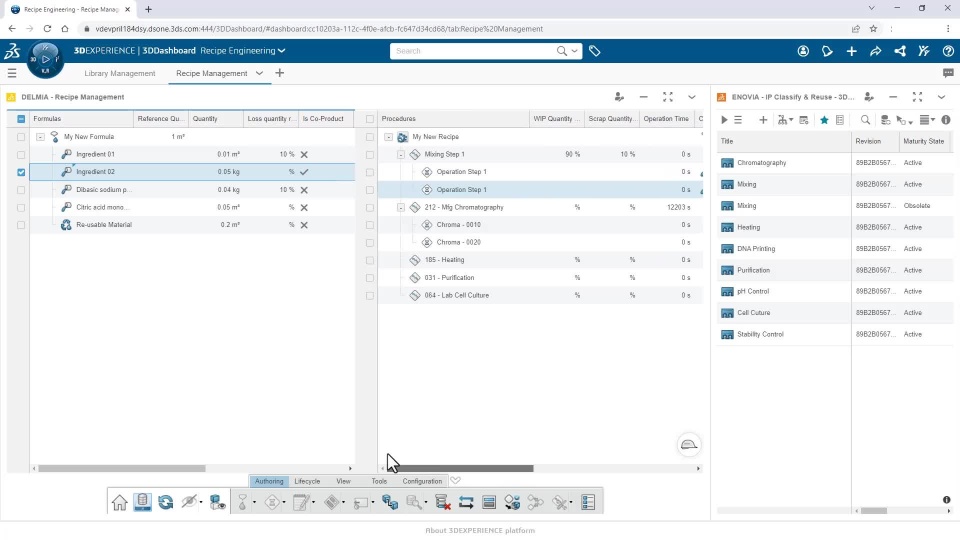This screenshot has height=540, width=960.
Task: Click the robot assistant icon in Procedures panel
Action: [x=689, y=445]
